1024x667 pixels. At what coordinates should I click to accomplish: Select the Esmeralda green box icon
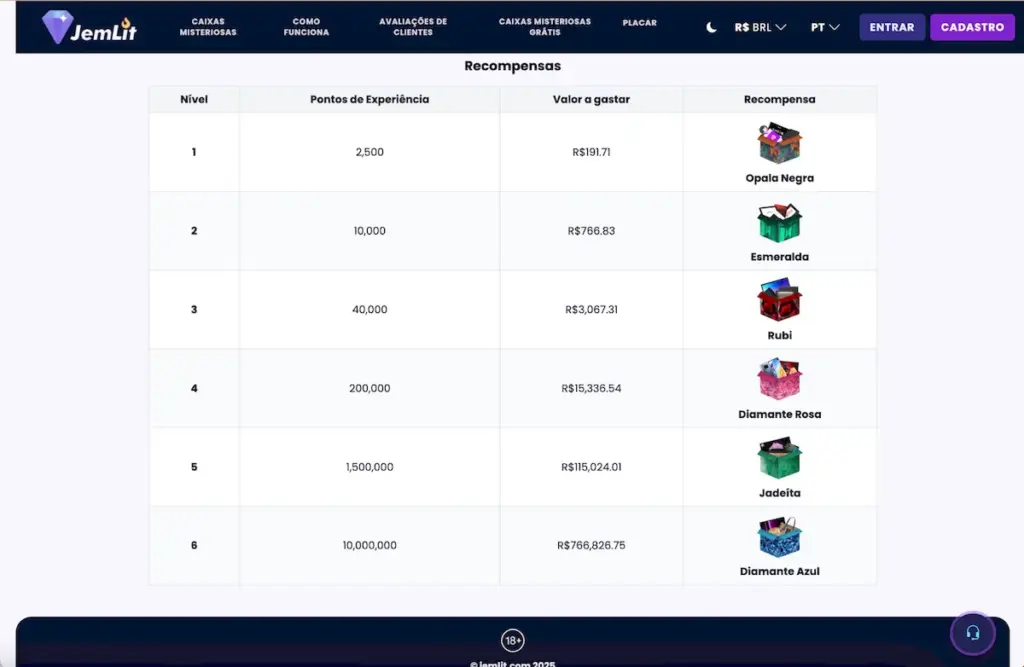779,222
